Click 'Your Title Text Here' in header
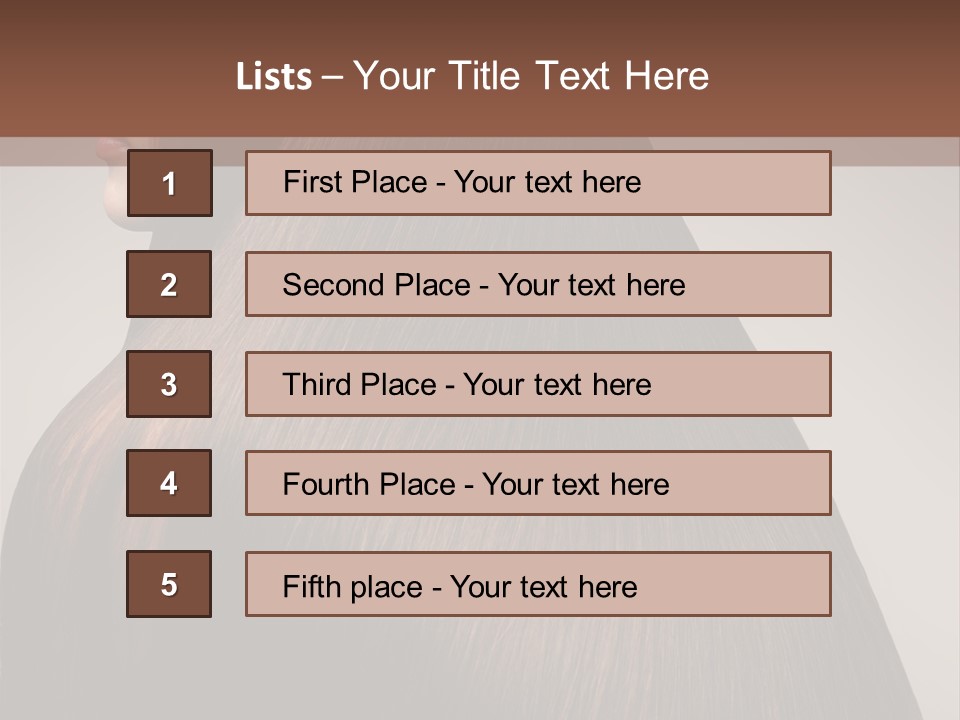This screenshot has width=960, height=720. click(x=531, y=76)
